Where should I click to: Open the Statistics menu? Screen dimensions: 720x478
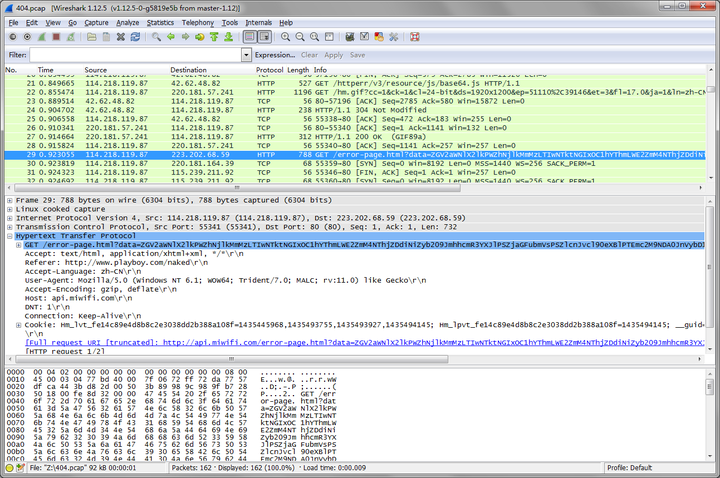click(x=160, y=22)
